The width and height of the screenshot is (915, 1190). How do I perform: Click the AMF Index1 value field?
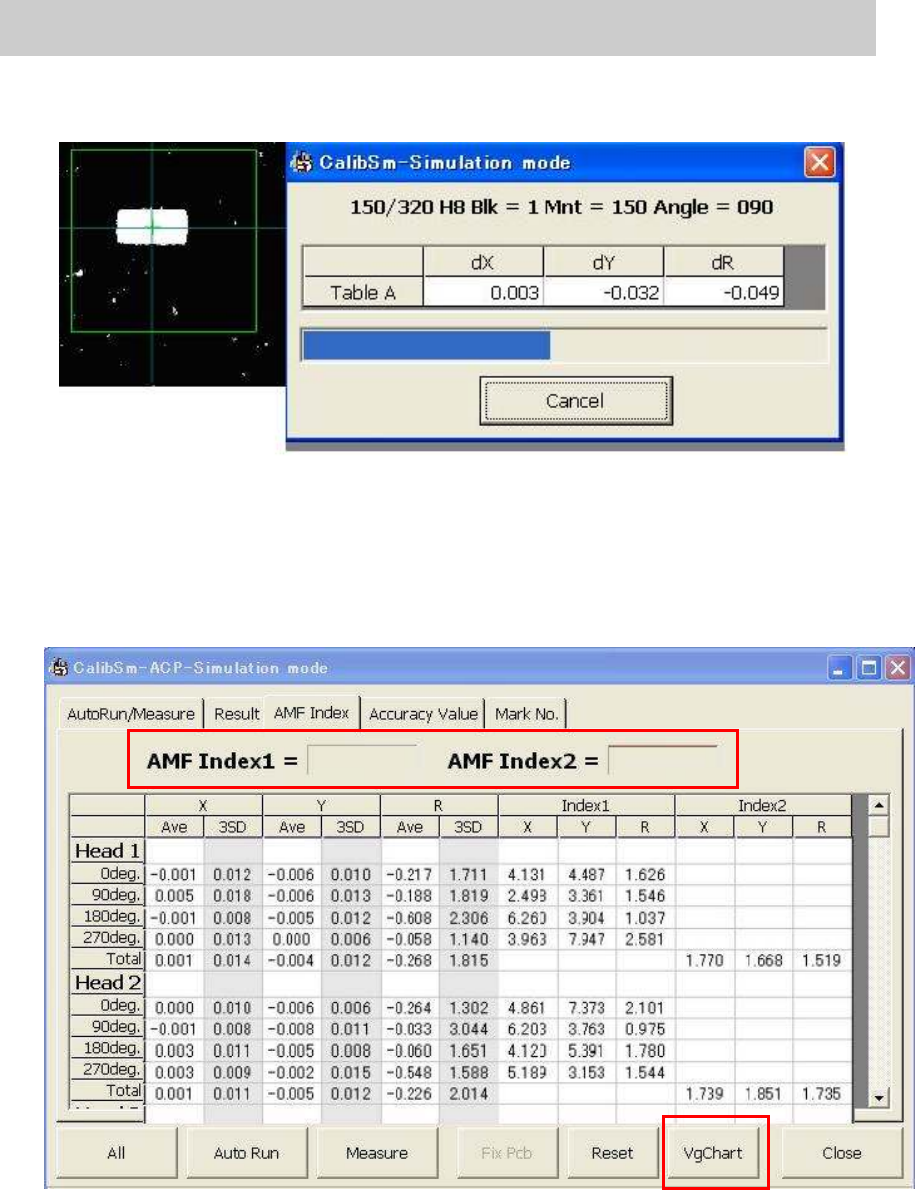coord(361,761)
